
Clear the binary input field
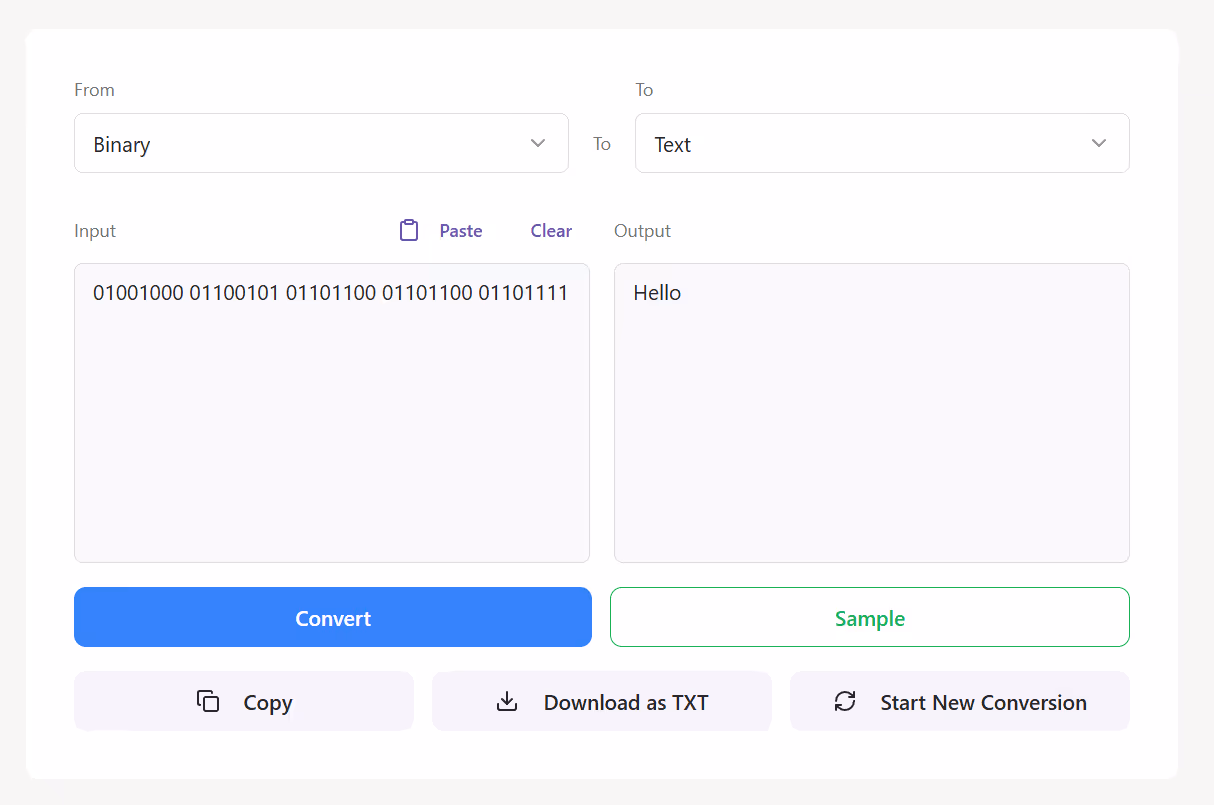(551, 230)
